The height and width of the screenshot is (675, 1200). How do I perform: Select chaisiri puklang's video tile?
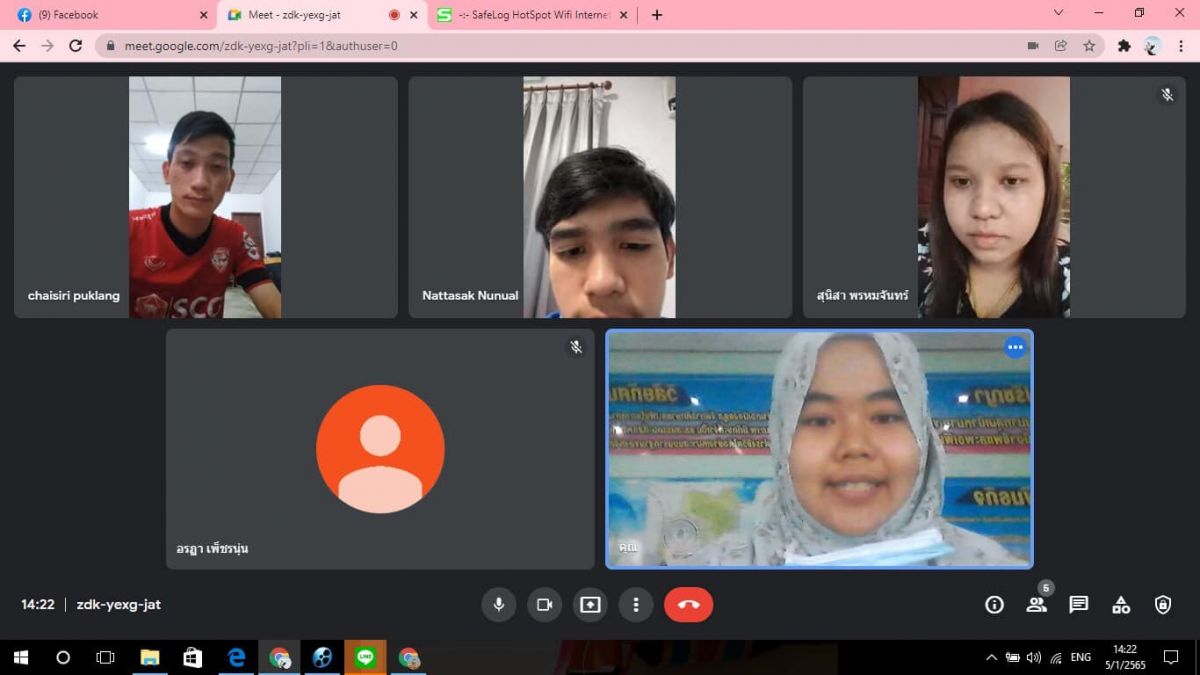[205, 197]
